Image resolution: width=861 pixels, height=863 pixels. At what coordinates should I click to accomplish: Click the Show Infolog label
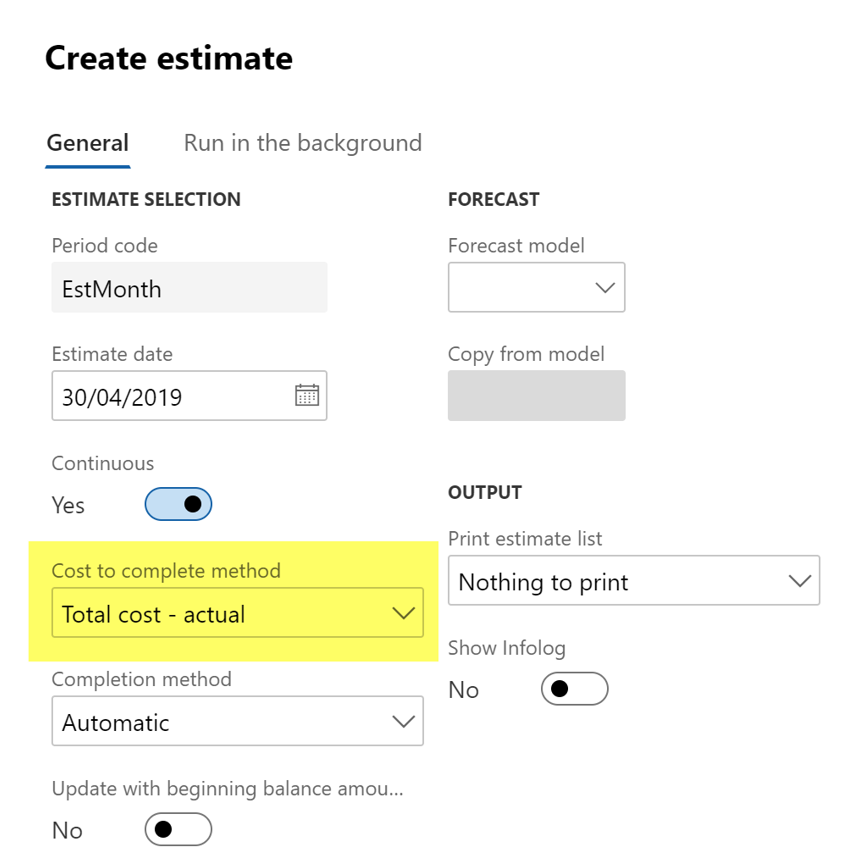pos(506,648)
